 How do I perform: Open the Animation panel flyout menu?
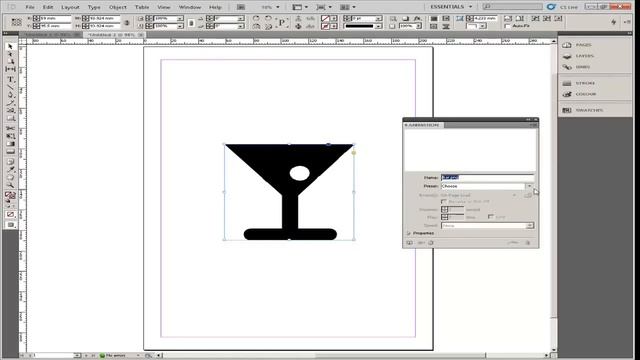[x=534, y=125]
